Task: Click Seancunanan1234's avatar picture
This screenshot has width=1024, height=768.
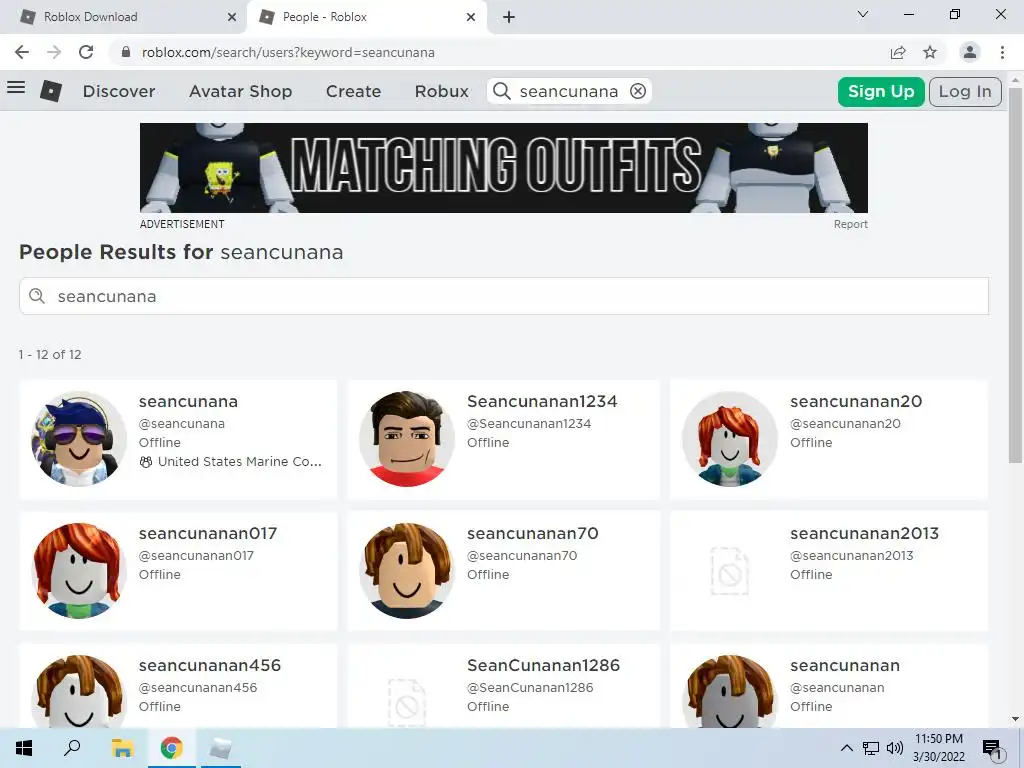Action: coord(407,439)
